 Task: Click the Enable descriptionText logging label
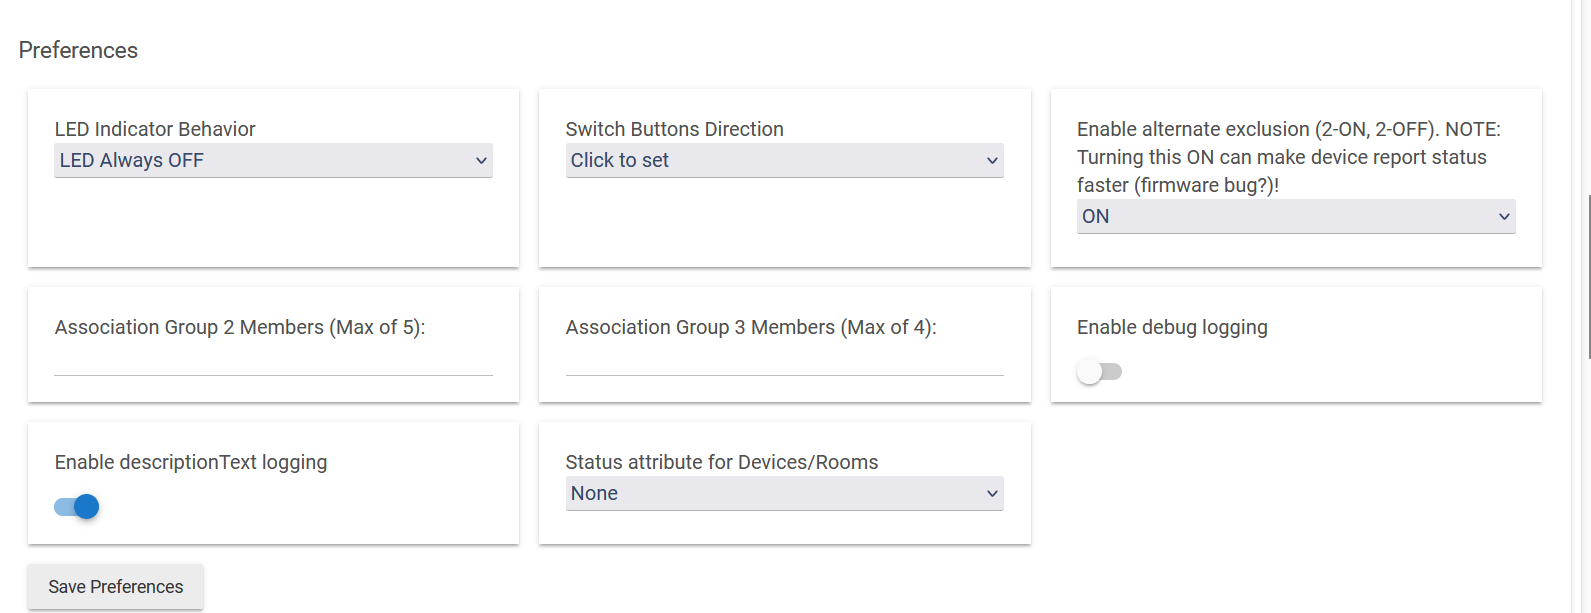tap(191, 462)
